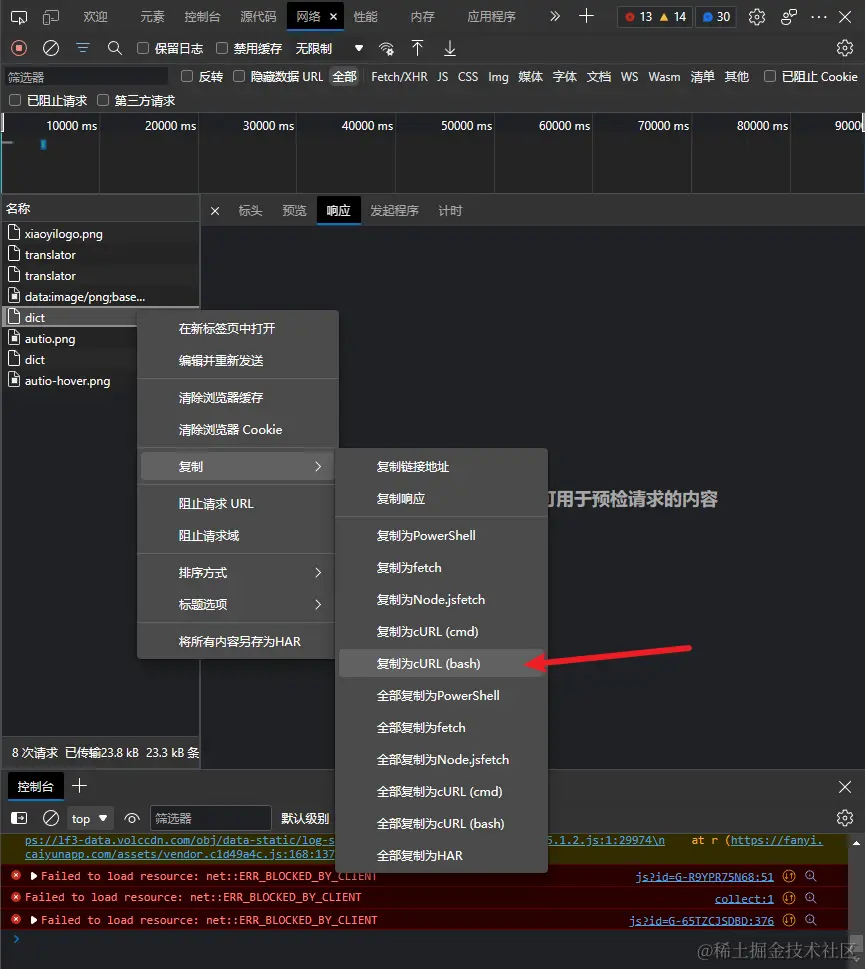Open the feedback people icon
The height and width of the screenshot is (969, 865).
click(788, 17)
